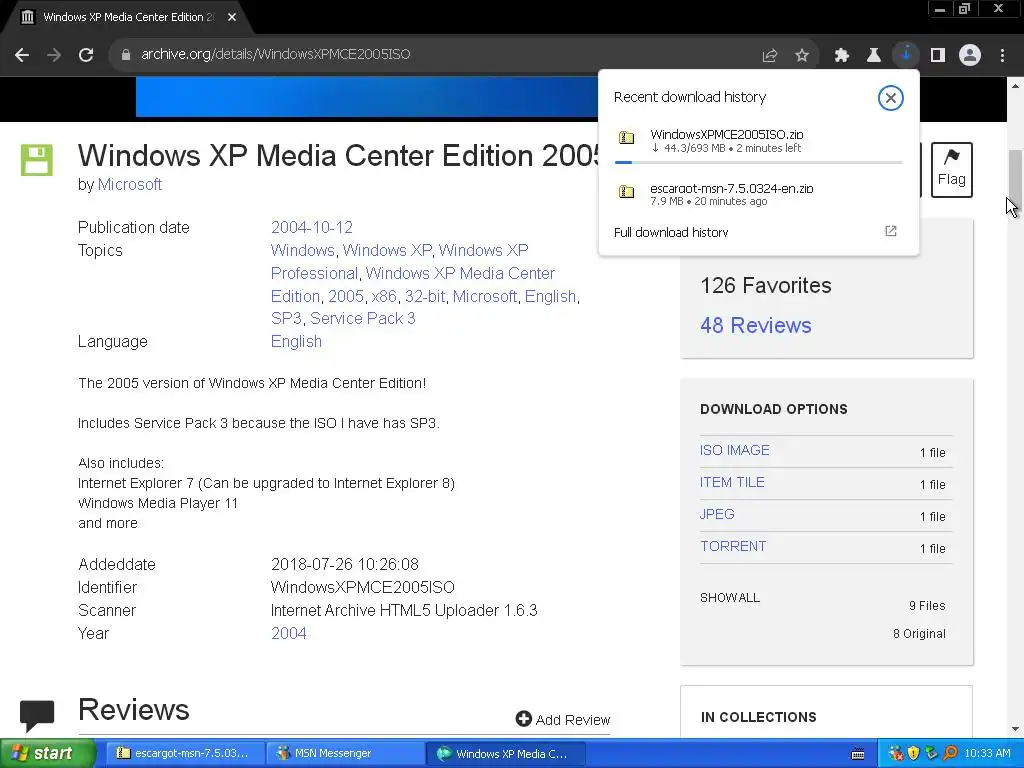Open the Microsoft creator link
This screenshot has width=1024, height=768.
pyautogui.click(x=129, y=185)
